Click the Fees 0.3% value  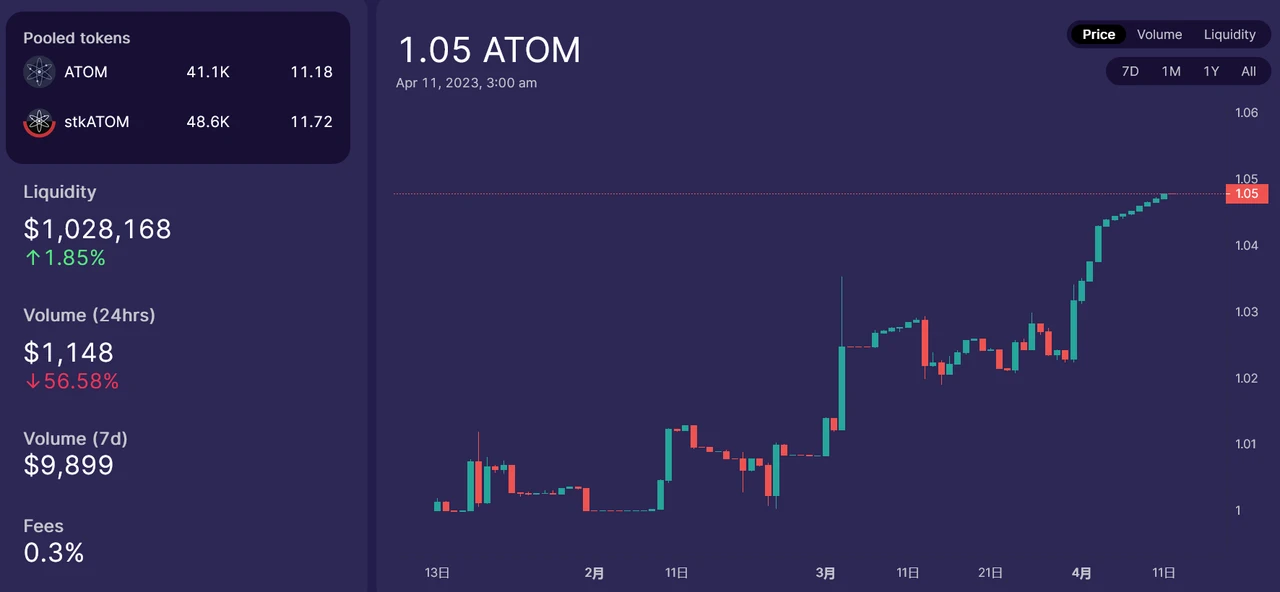[x=54, y=552]
